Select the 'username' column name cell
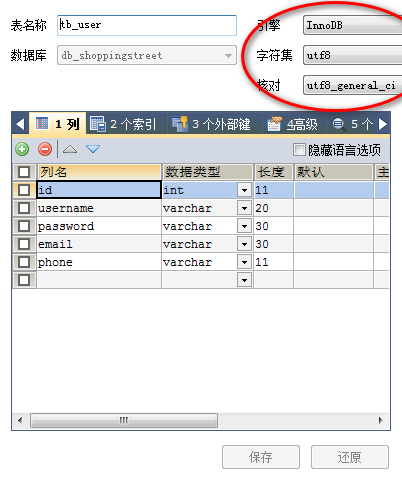Viewport: 402px width, 481px height. 99,208
